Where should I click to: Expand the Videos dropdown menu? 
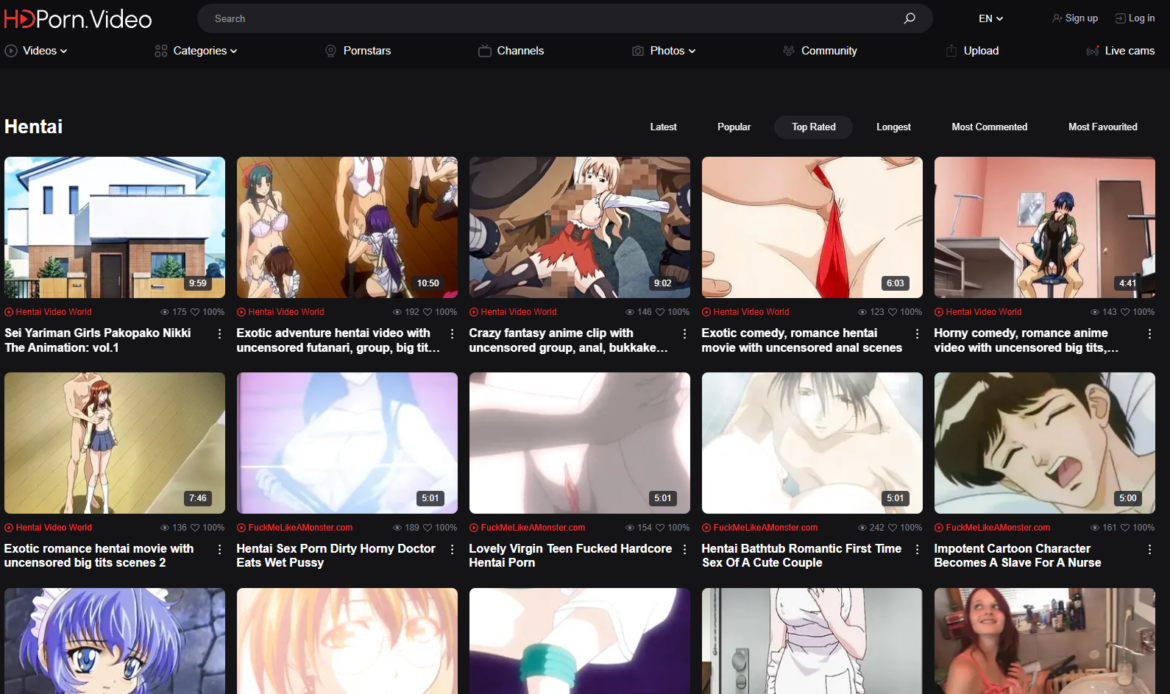(45, 51)
